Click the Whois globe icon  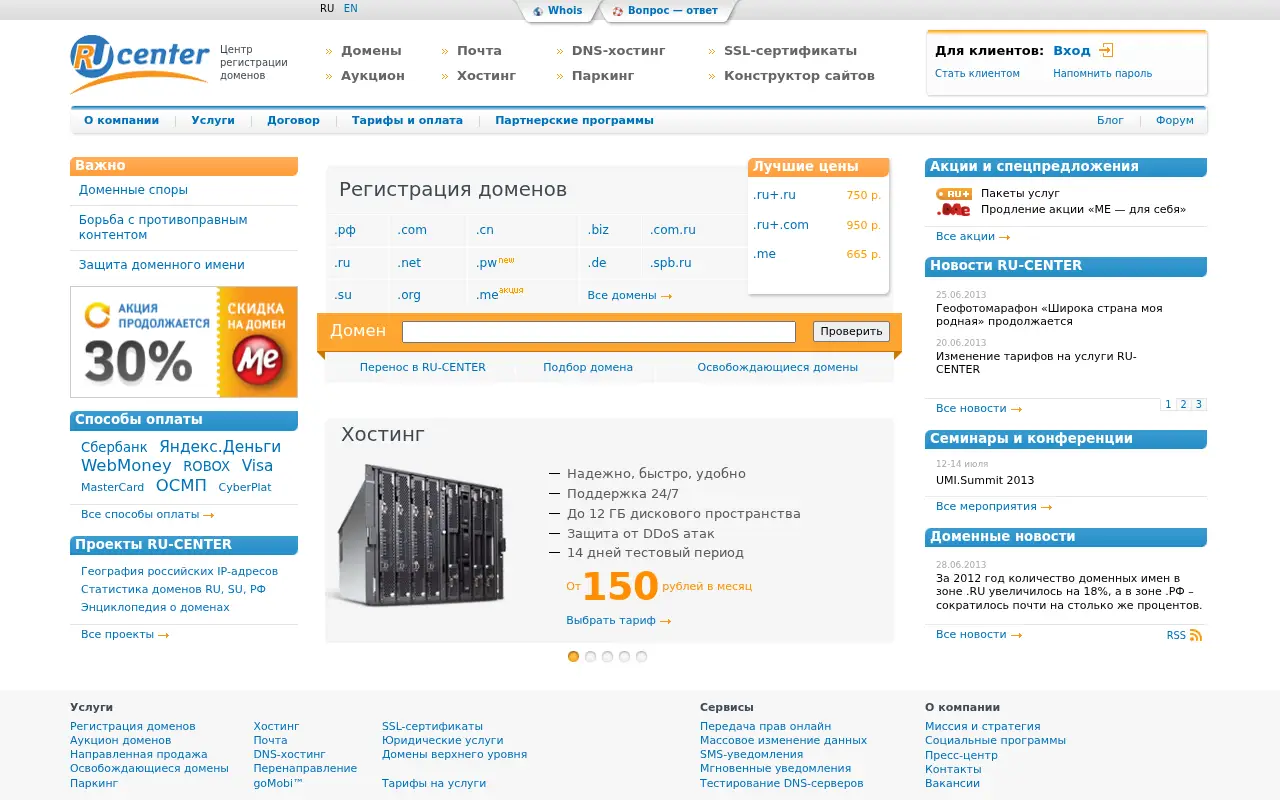point(538,11)
